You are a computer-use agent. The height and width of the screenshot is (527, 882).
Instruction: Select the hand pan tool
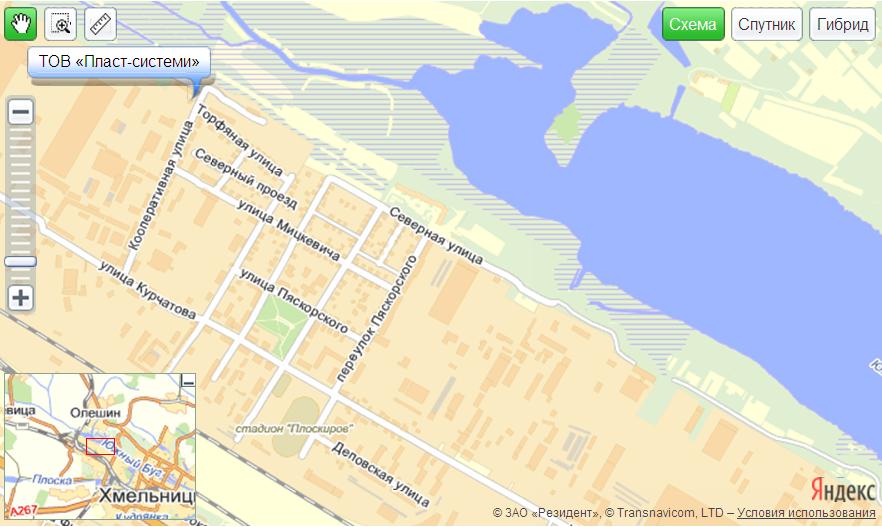point(20,24)
